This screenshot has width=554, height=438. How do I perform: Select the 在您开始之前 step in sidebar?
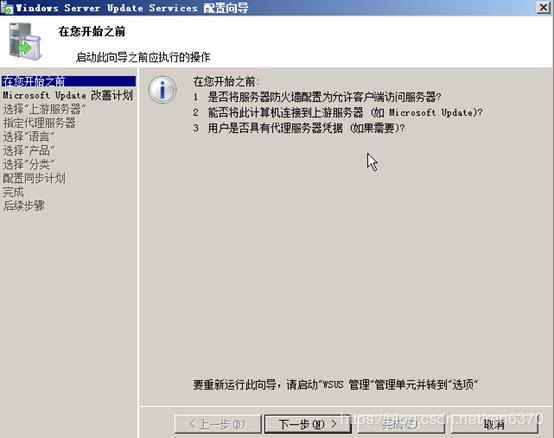[69, 81]
